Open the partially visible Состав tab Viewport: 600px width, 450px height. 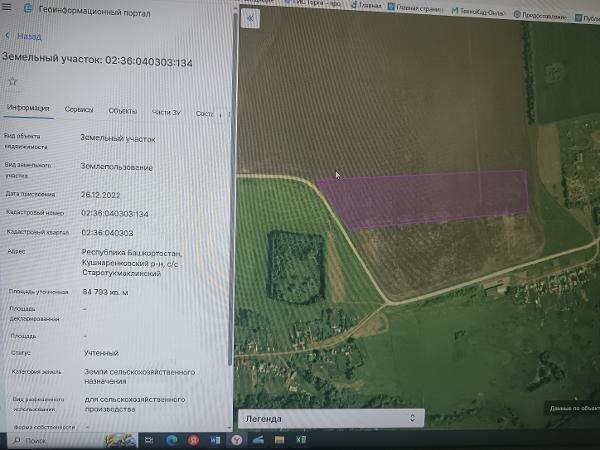point(204,114)
